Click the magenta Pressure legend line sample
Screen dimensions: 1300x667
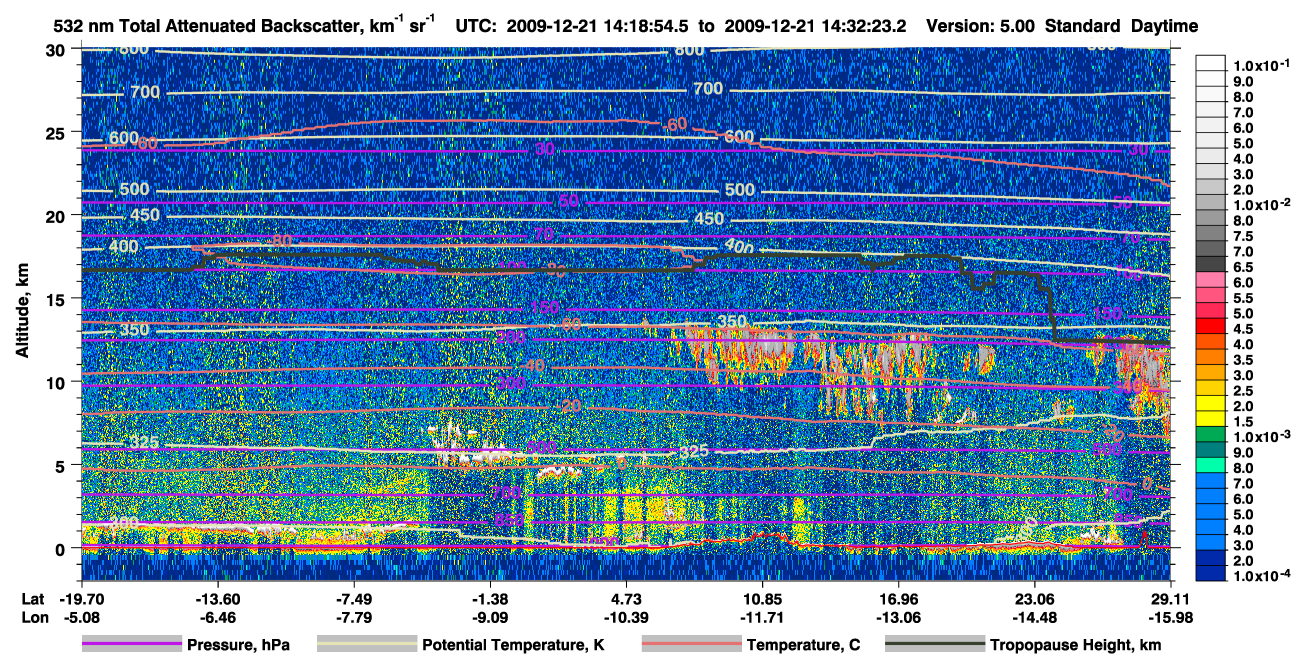132,644
